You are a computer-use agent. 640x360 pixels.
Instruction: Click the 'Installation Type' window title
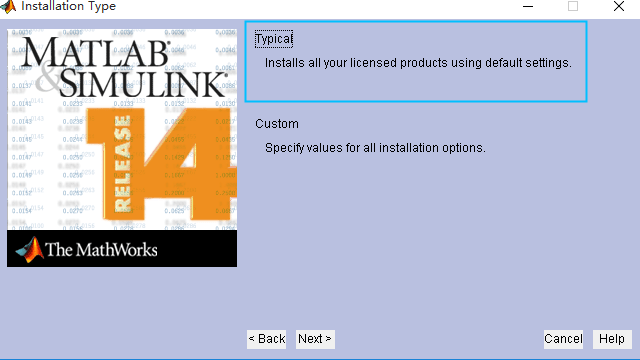pos(69,6)
